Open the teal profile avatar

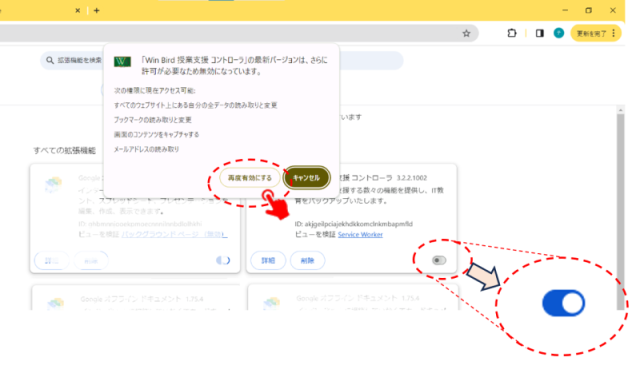[559, 33]
